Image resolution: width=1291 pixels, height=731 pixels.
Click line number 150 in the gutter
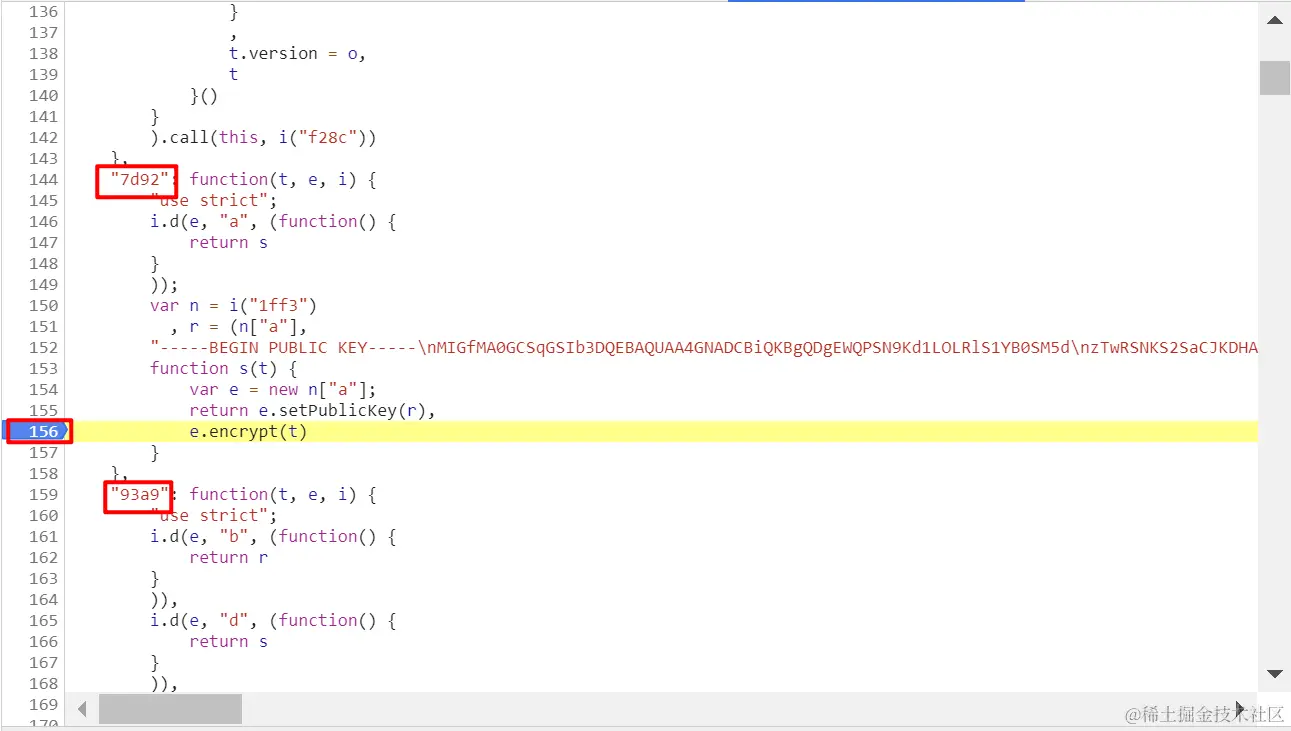pos(43,305)
